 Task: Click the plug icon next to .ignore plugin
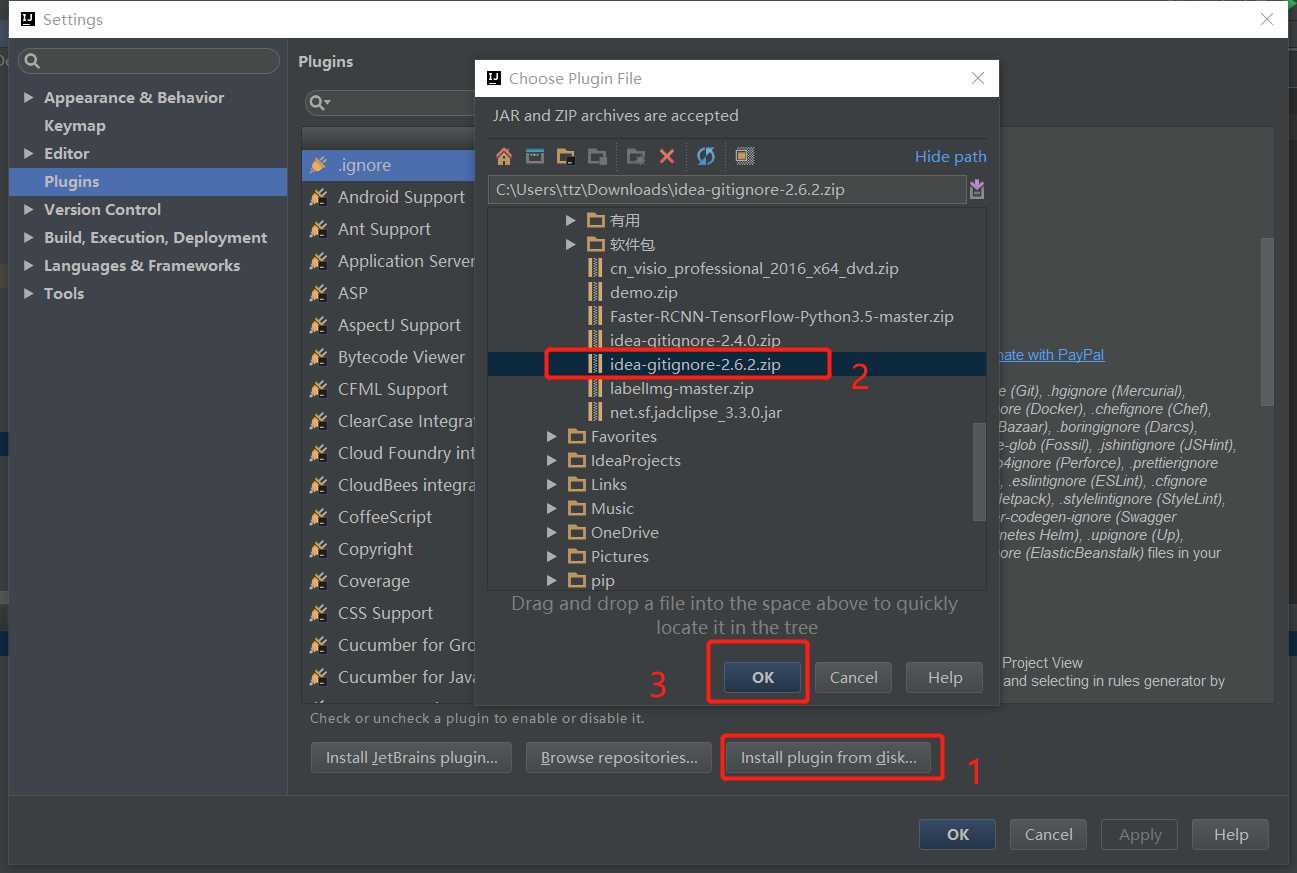coord(319,165)
